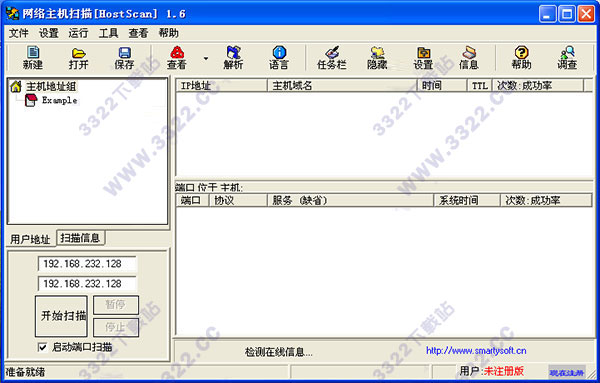Click the 保存 (Save) disk icon
600x383 pixels.
tap(125, 52)
